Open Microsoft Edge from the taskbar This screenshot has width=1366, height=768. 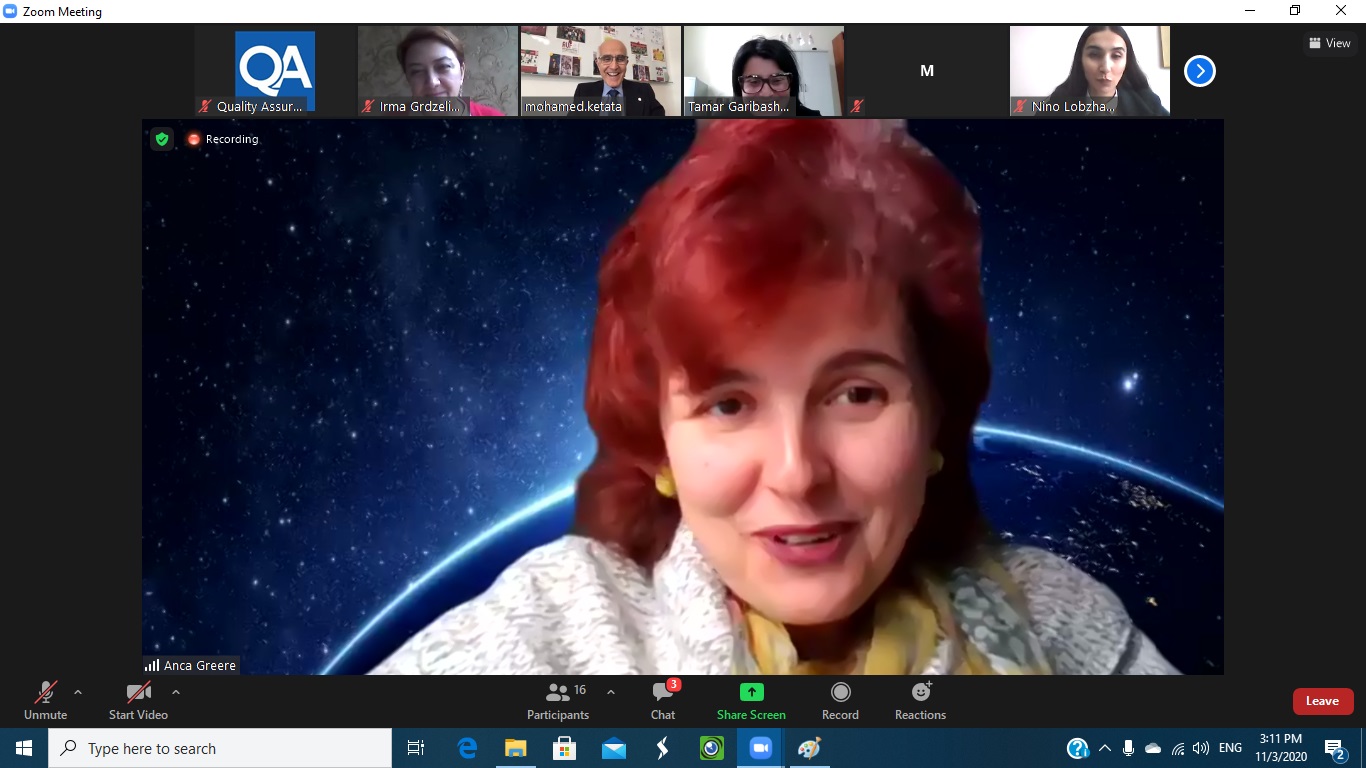point(467,748)
